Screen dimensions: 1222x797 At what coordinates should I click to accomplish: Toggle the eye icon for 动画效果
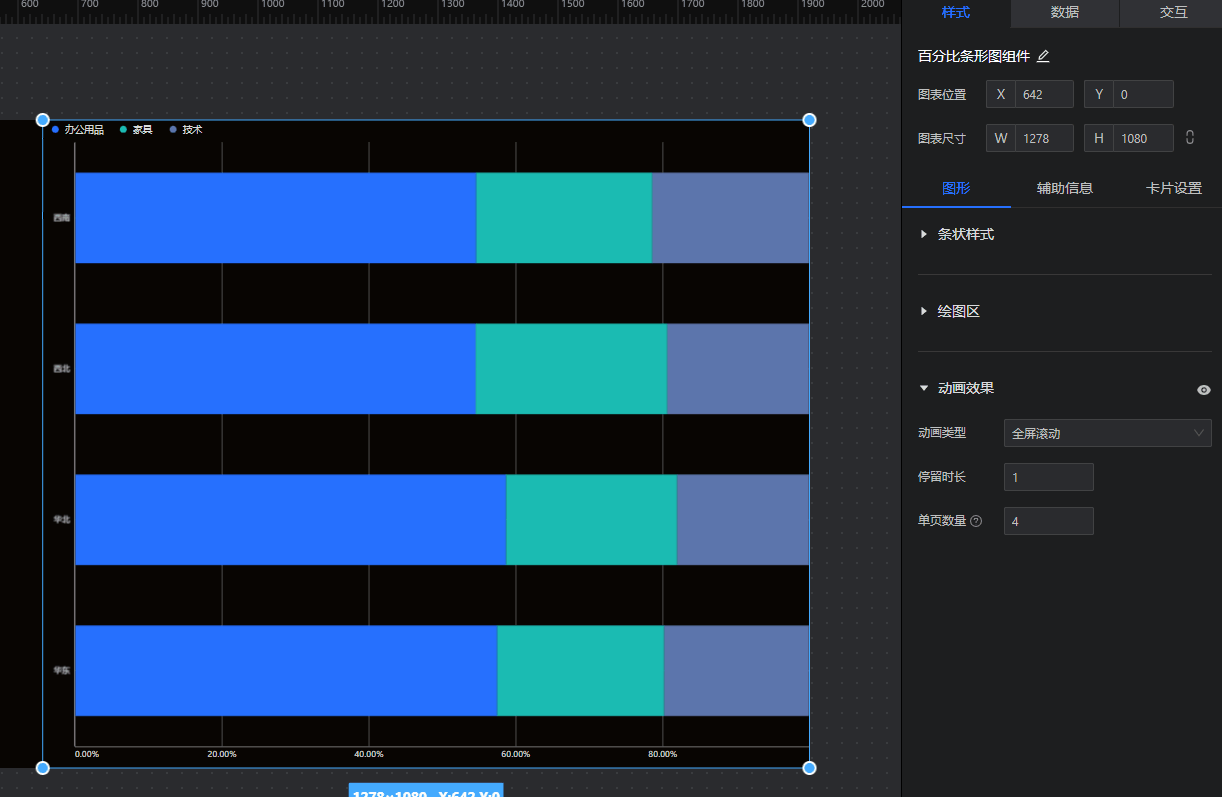(1203, 390)
